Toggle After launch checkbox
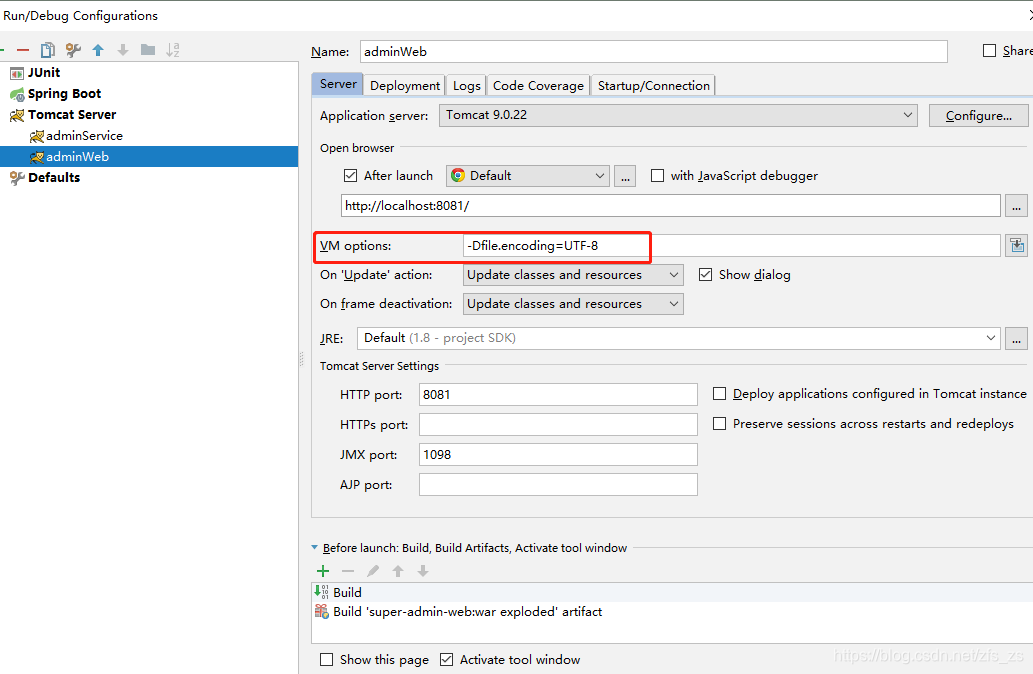 click(x=350, y=176)
